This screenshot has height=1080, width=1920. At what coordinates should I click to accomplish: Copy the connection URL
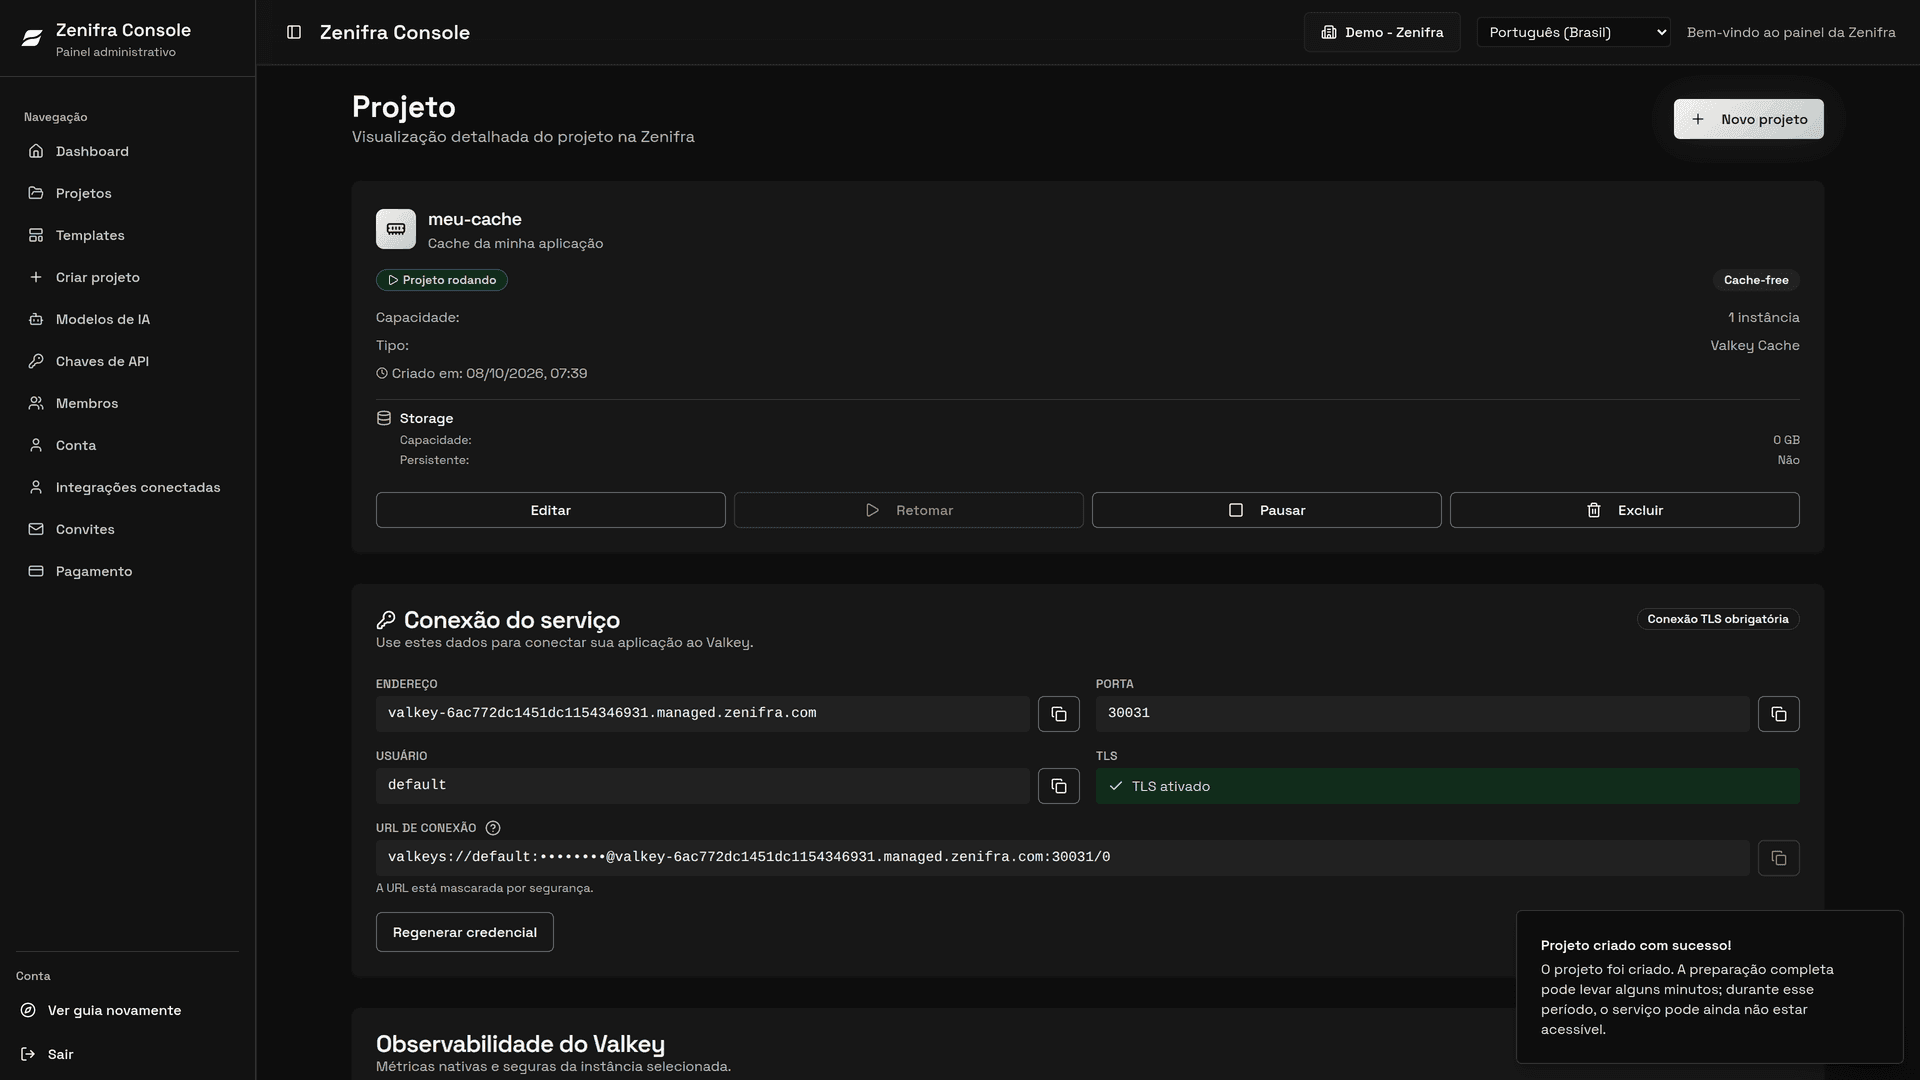(1778, 858)
